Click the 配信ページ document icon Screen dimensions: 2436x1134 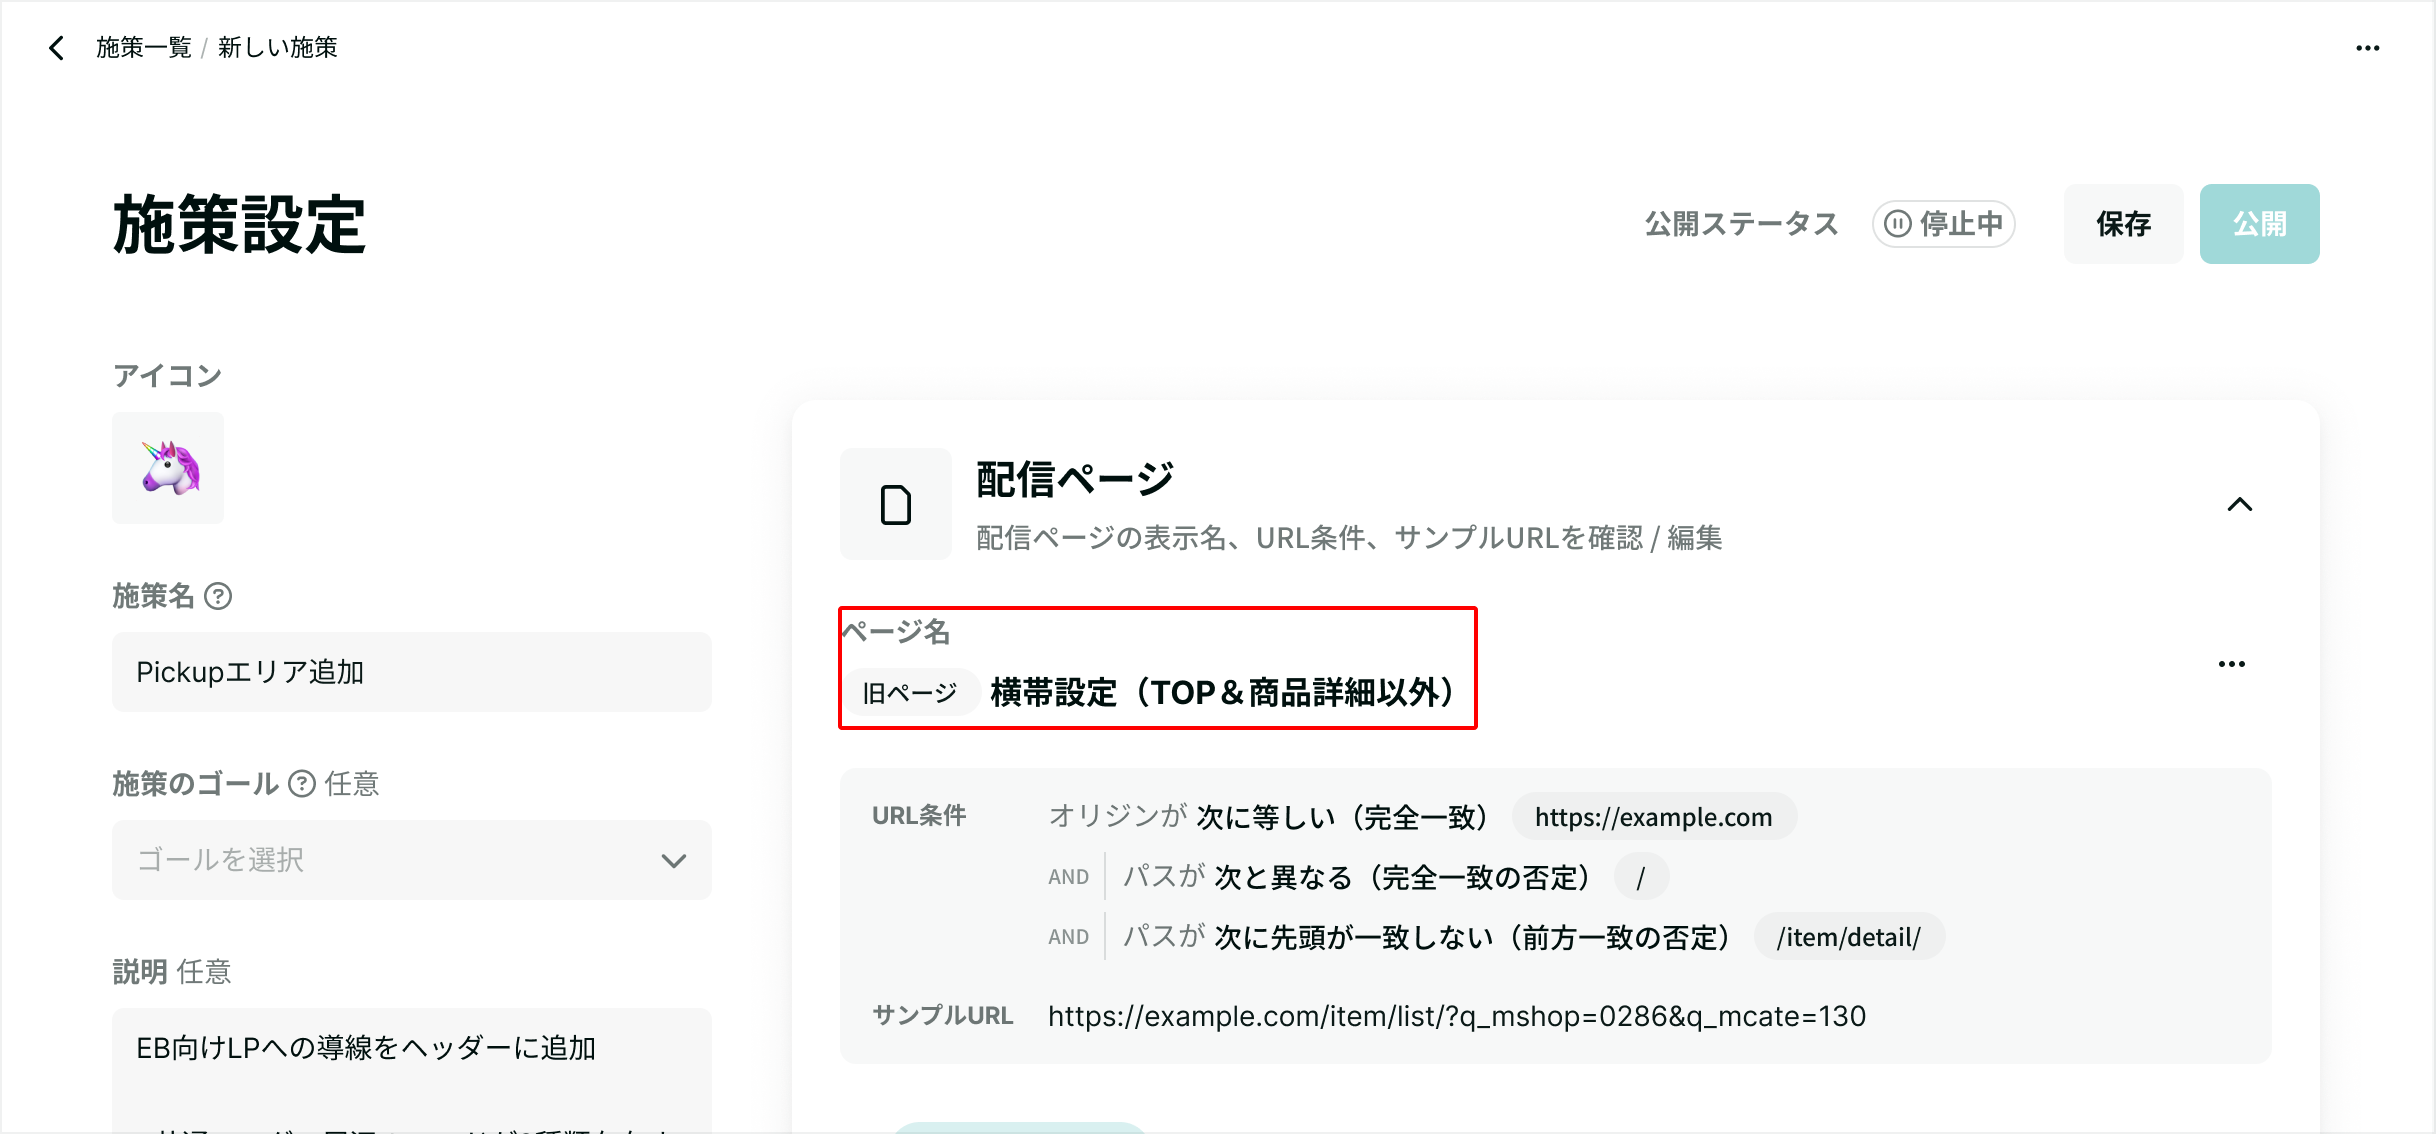coord(895,504)
